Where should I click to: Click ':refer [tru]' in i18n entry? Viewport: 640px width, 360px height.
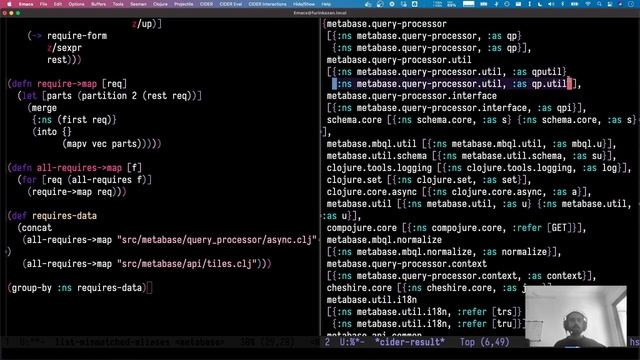[x=487, y=324]
